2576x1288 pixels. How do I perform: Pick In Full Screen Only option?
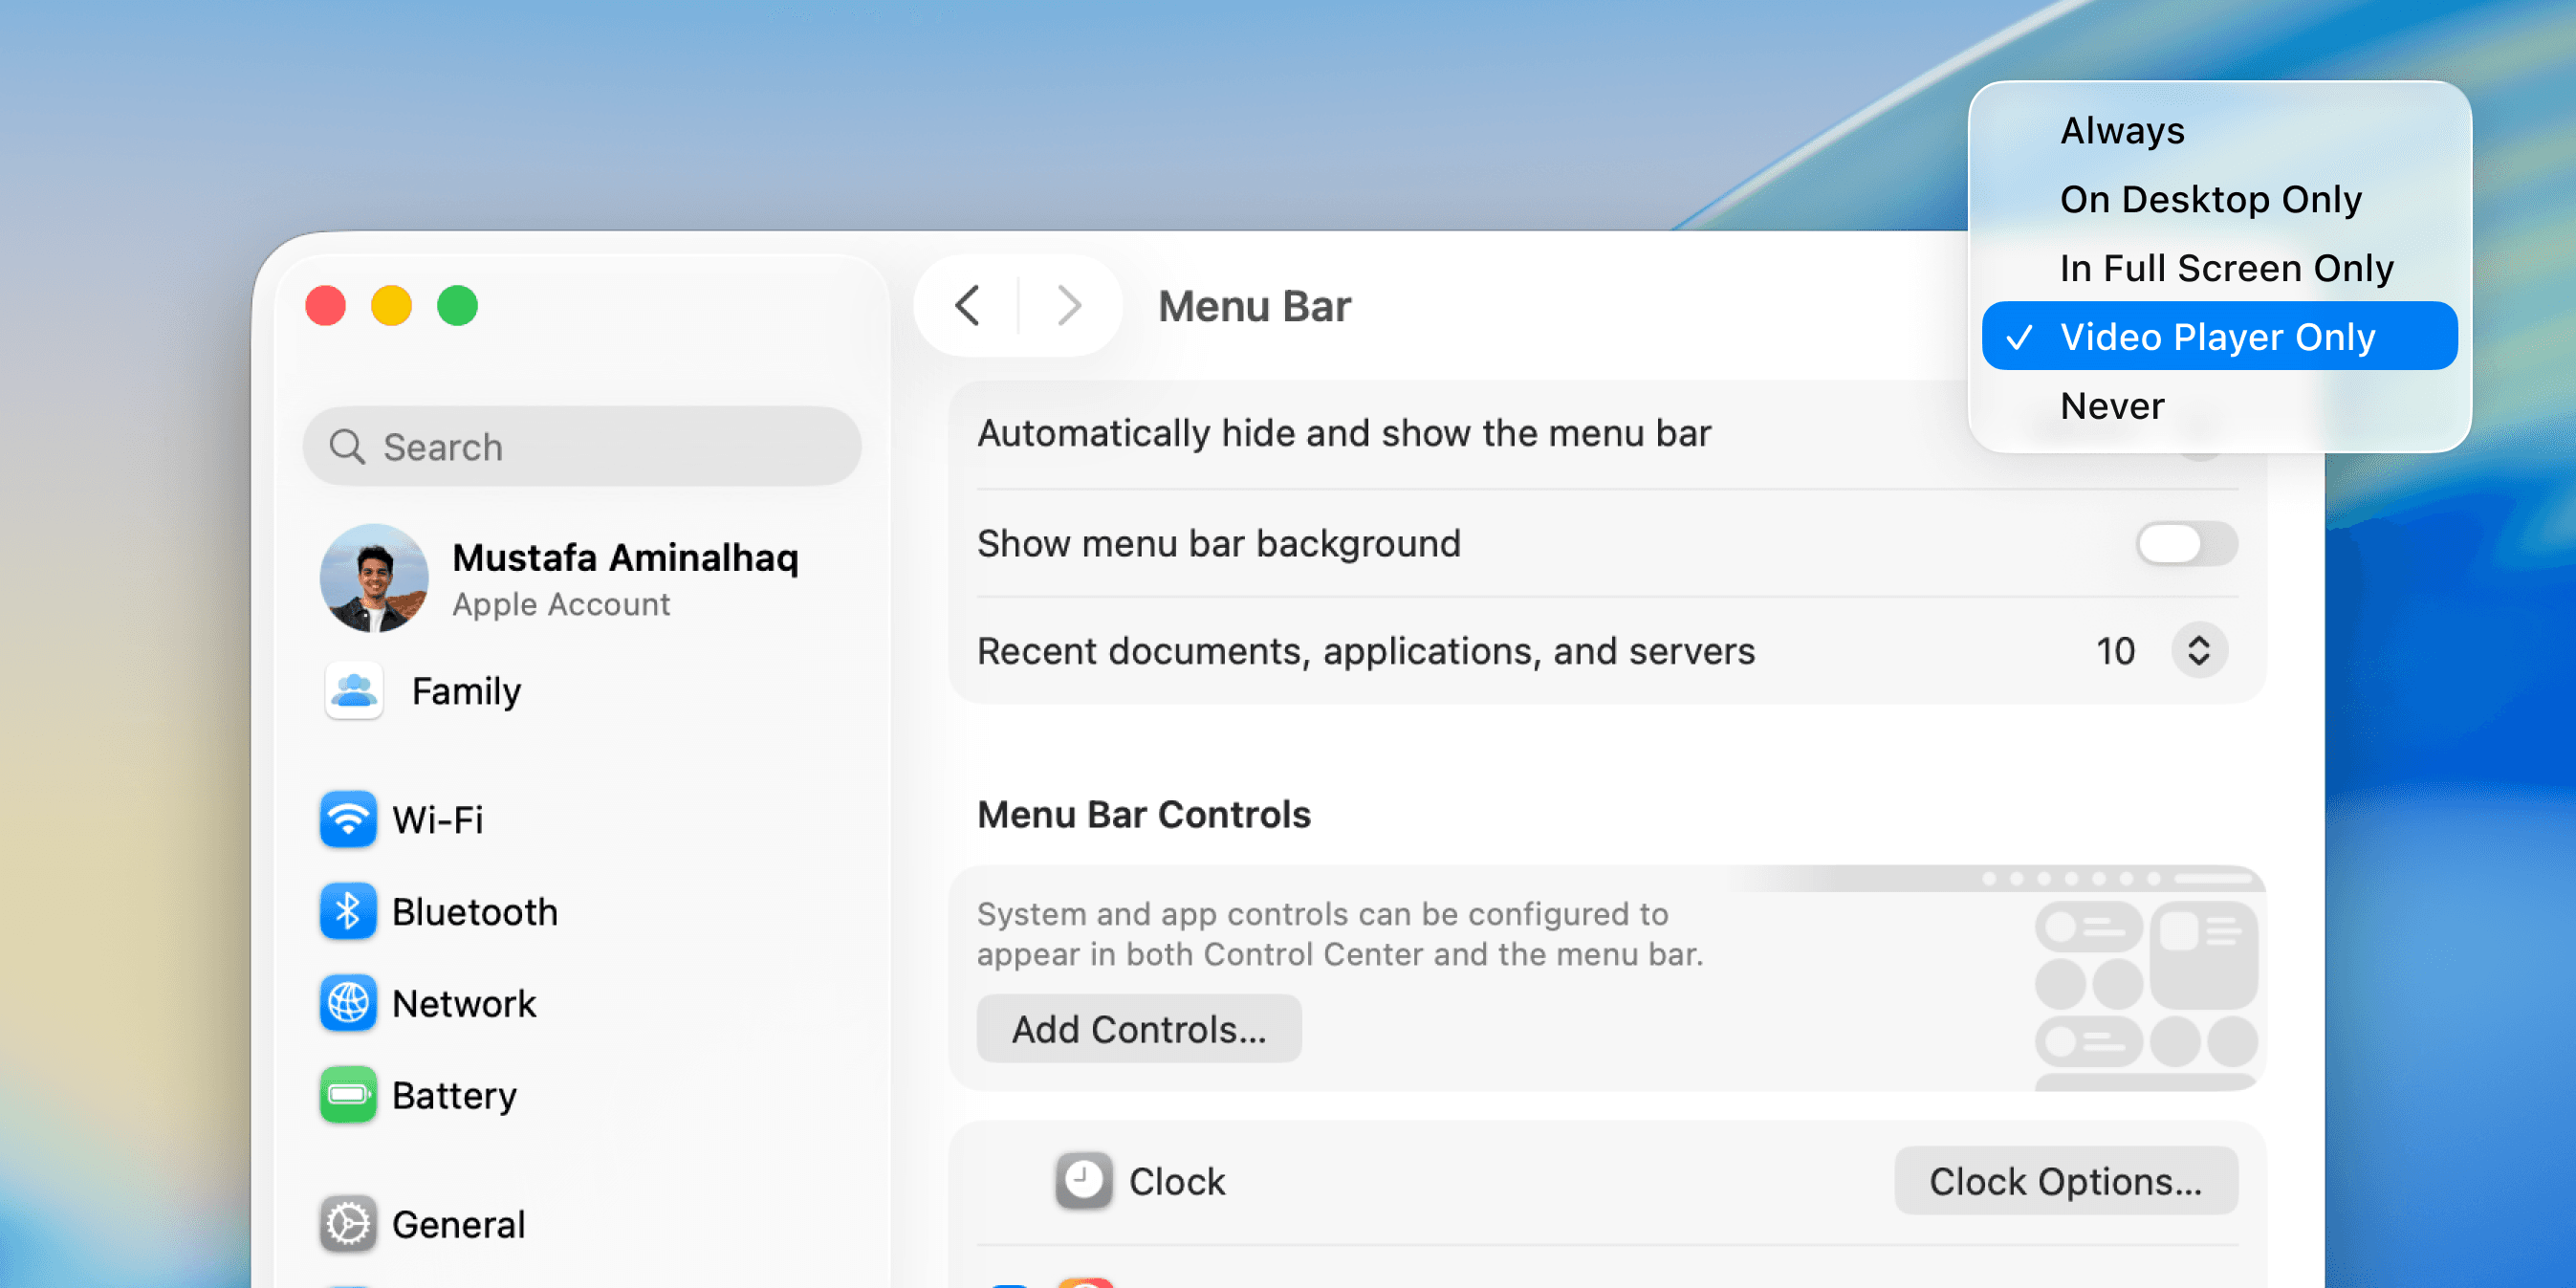tap(2226, 268)
